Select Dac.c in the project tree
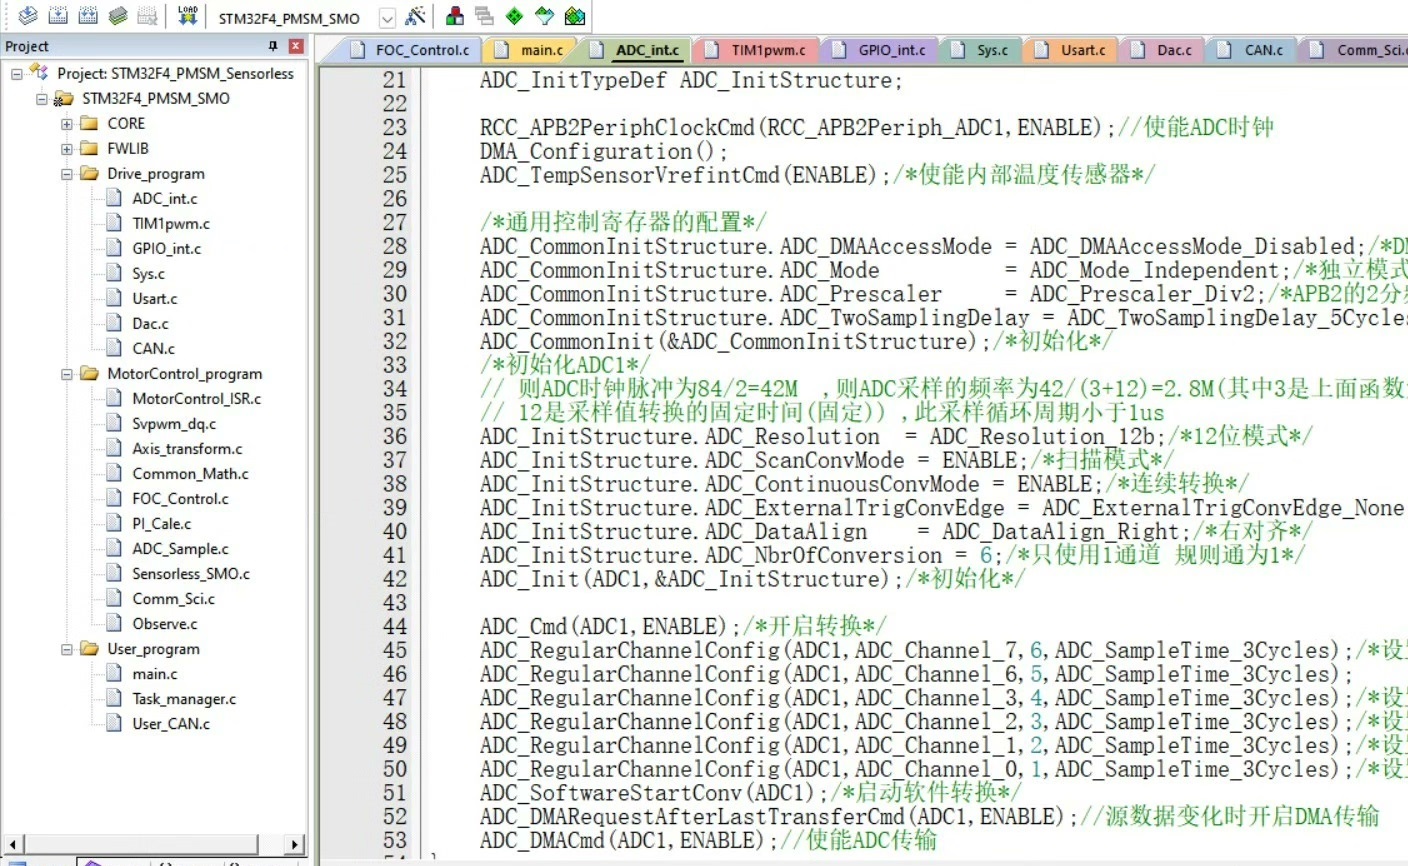The image size is (1408, 866). [x=150, y=323]
